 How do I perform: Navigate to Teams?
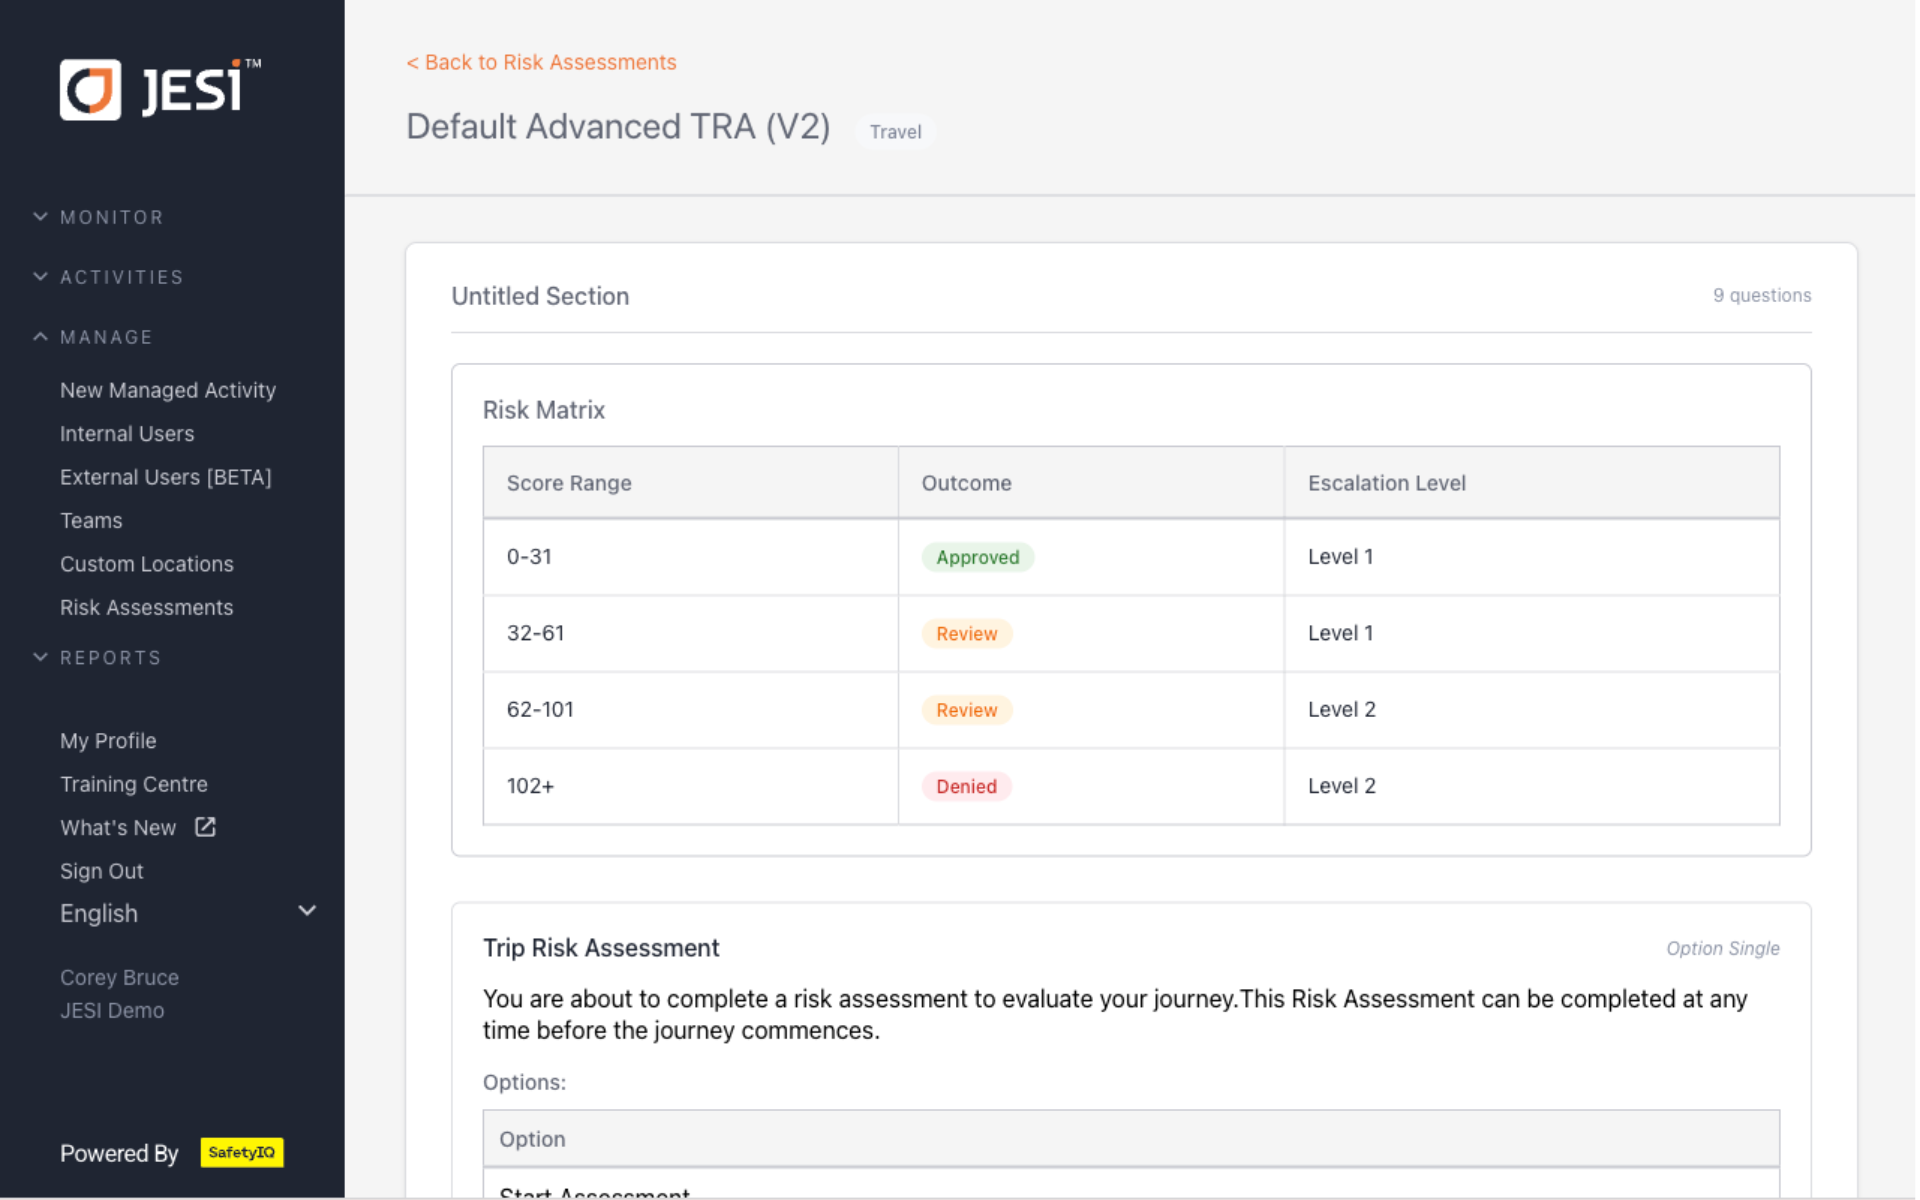(91, 521)
